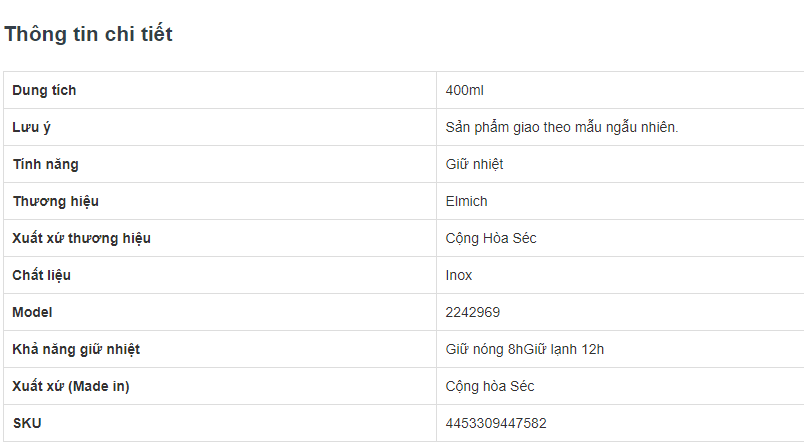Click the "Giữ nhiệt" feature value

coord(474,165)
